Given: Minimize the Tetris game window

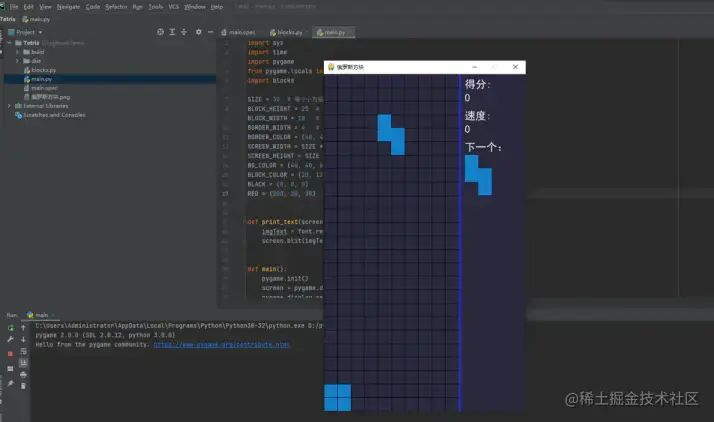Looking at the screenshot, I should [474, 67].
